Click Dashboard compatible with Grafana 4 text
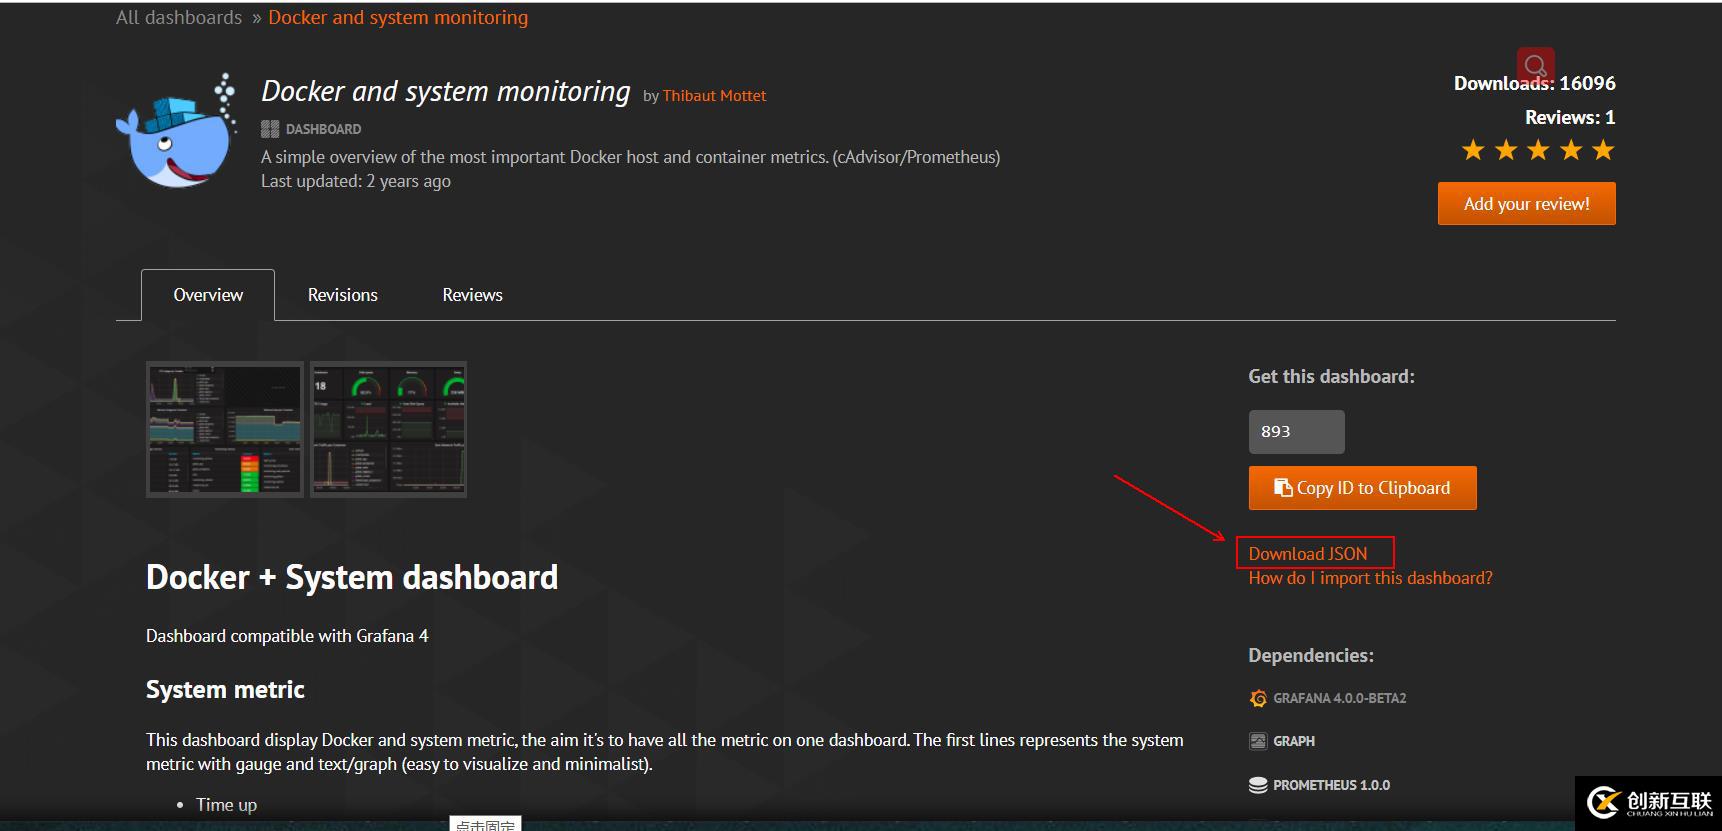The image size is (1722, 831). pos(287,636)
